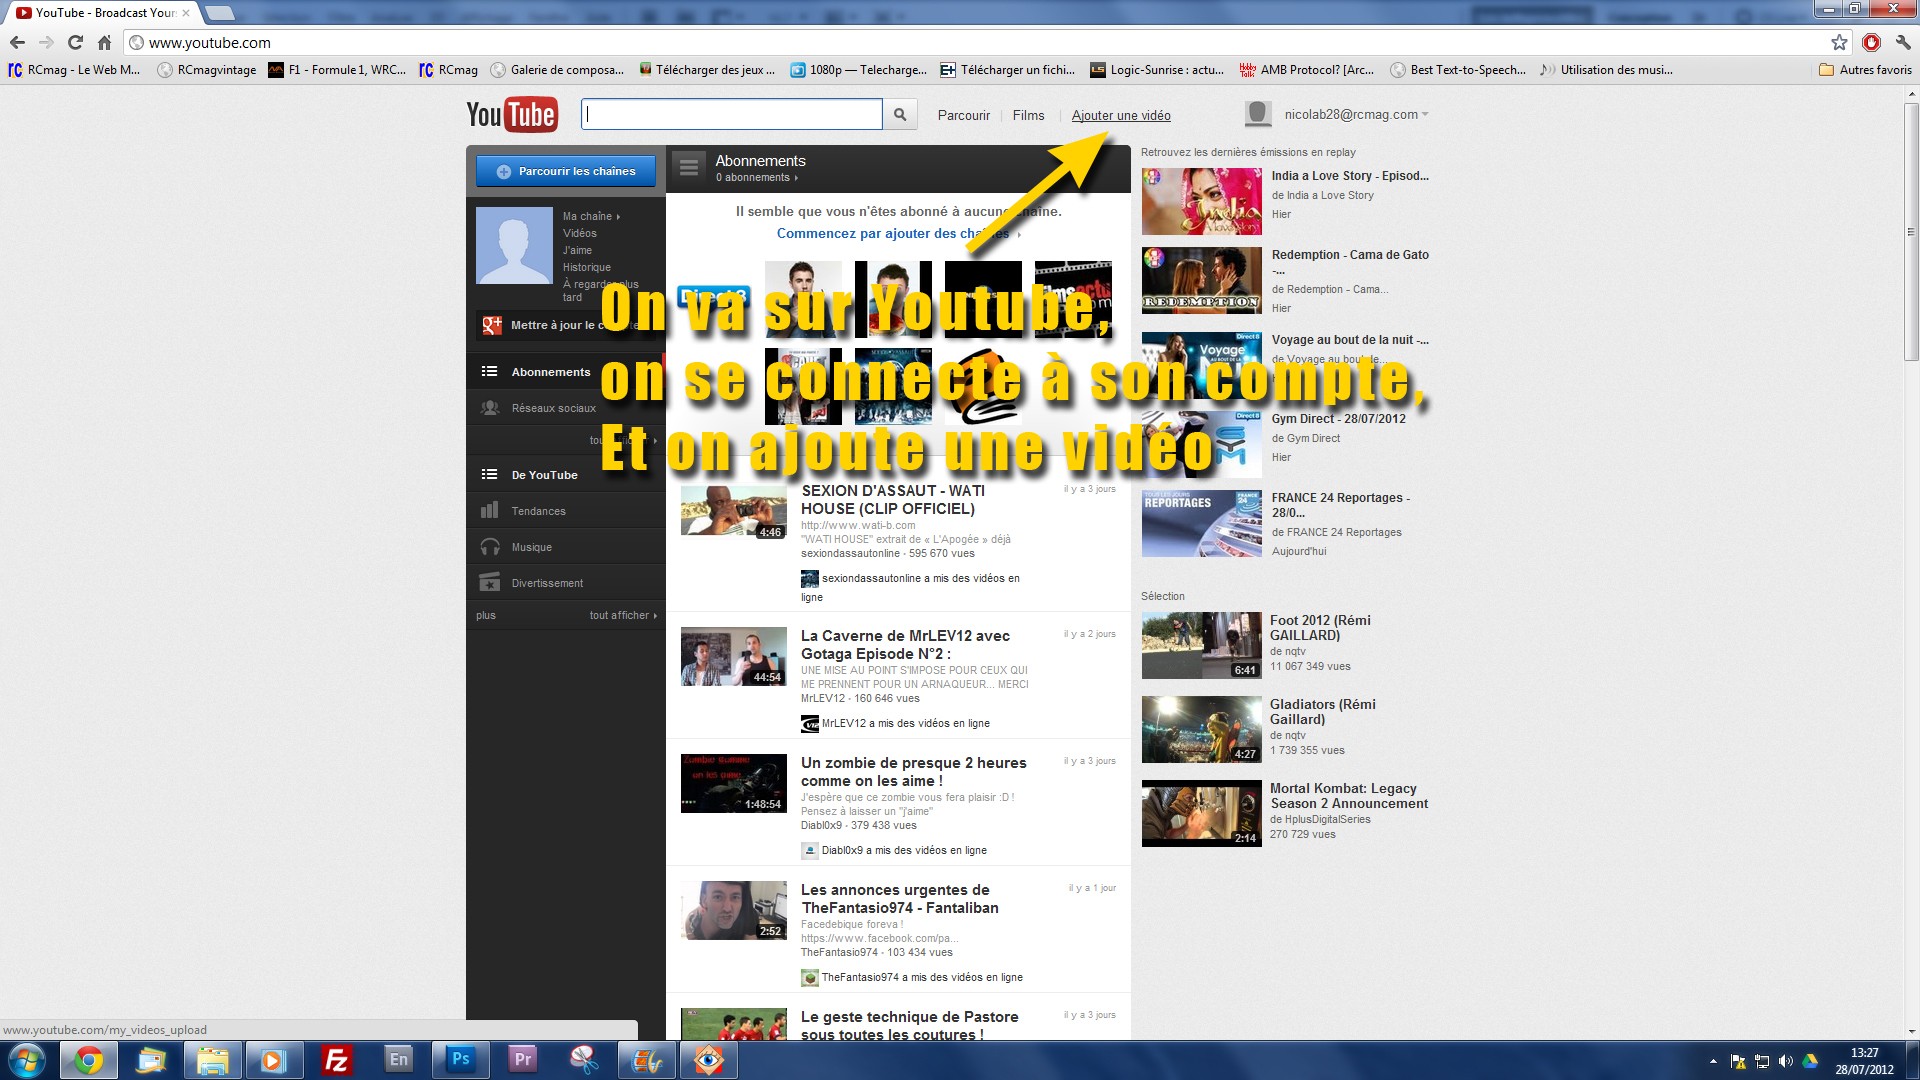The height and width of the screenshot is (1080, 1920).
Task: Open Vidéos link under profile
Action: [x=579, y=233]
